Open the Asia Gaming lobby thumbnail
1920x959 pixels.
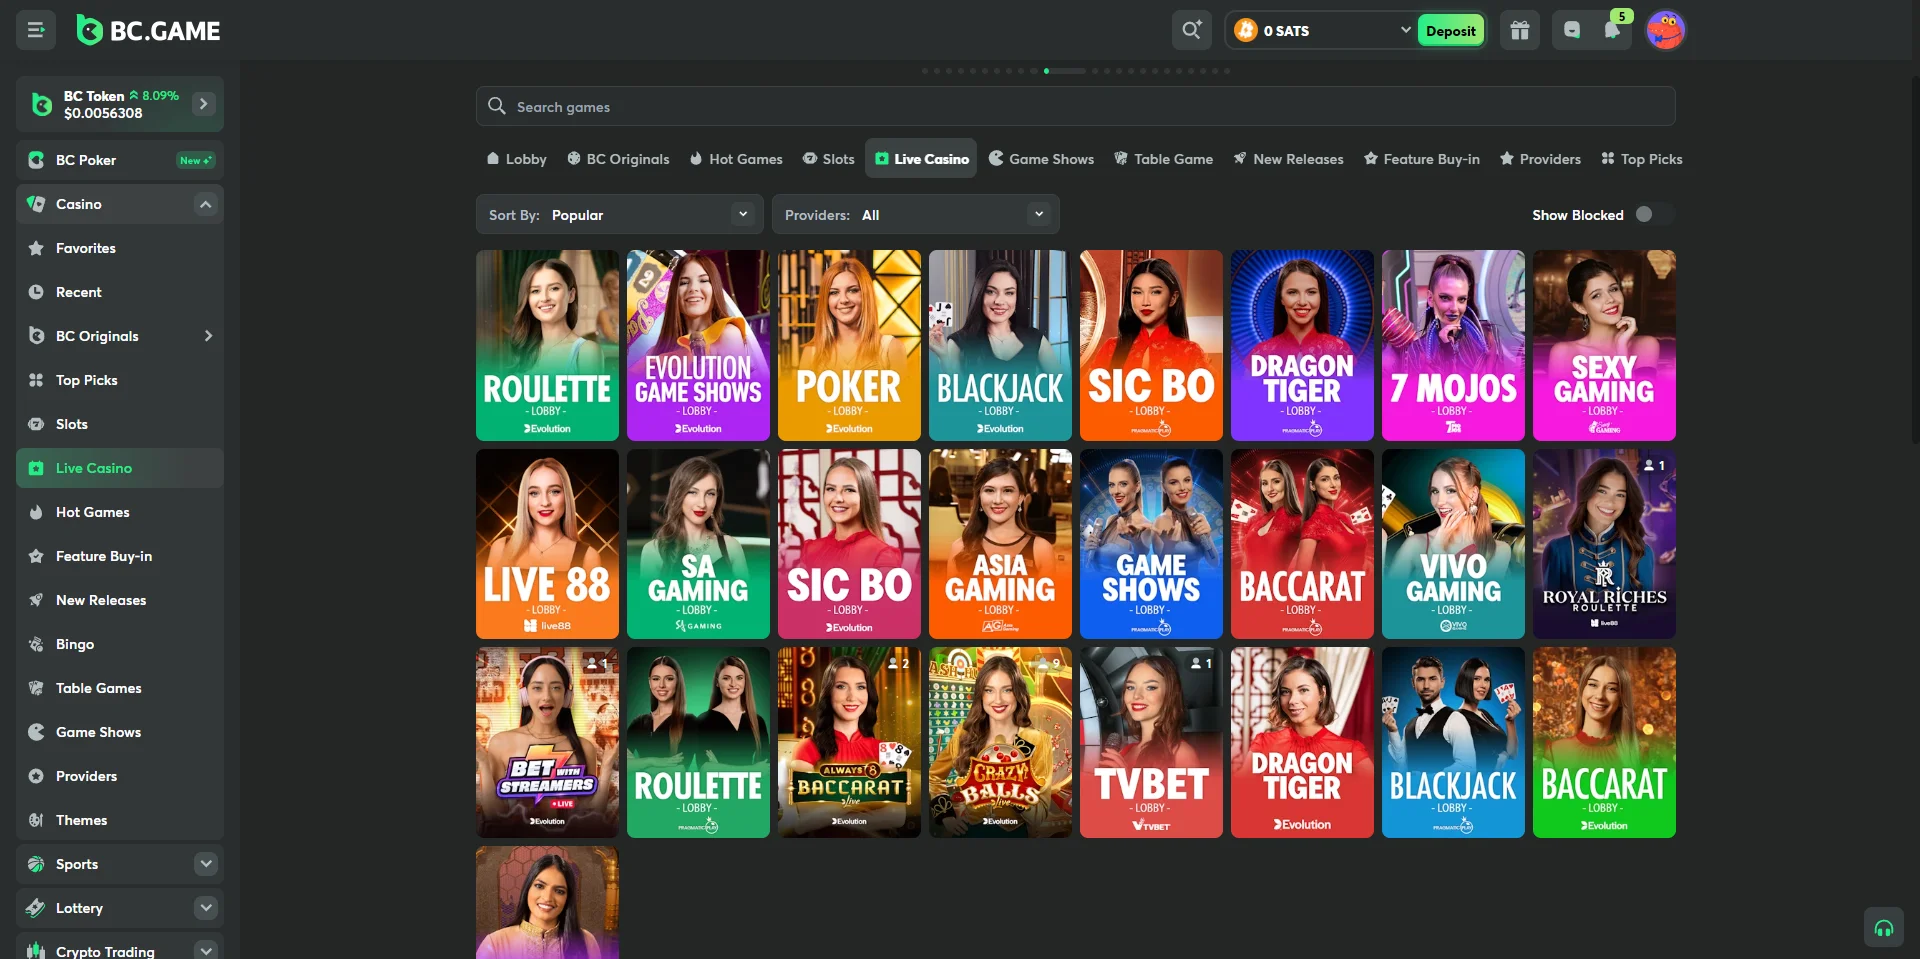pos(1000,544)
